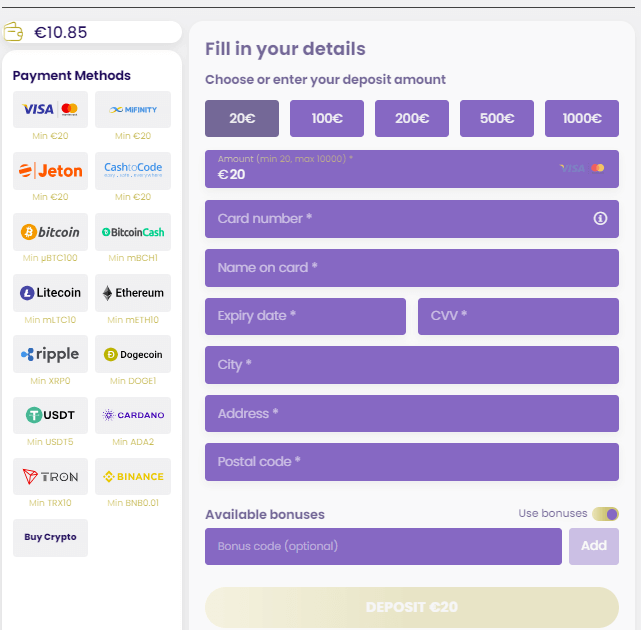Click the Bonus code optional field

tap(383, 546)
